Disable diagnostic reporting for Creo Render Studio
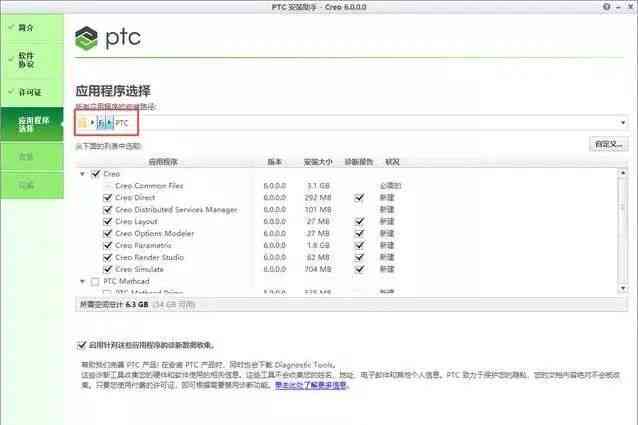This screenshot has height=425, width=638. click(359, 257)
